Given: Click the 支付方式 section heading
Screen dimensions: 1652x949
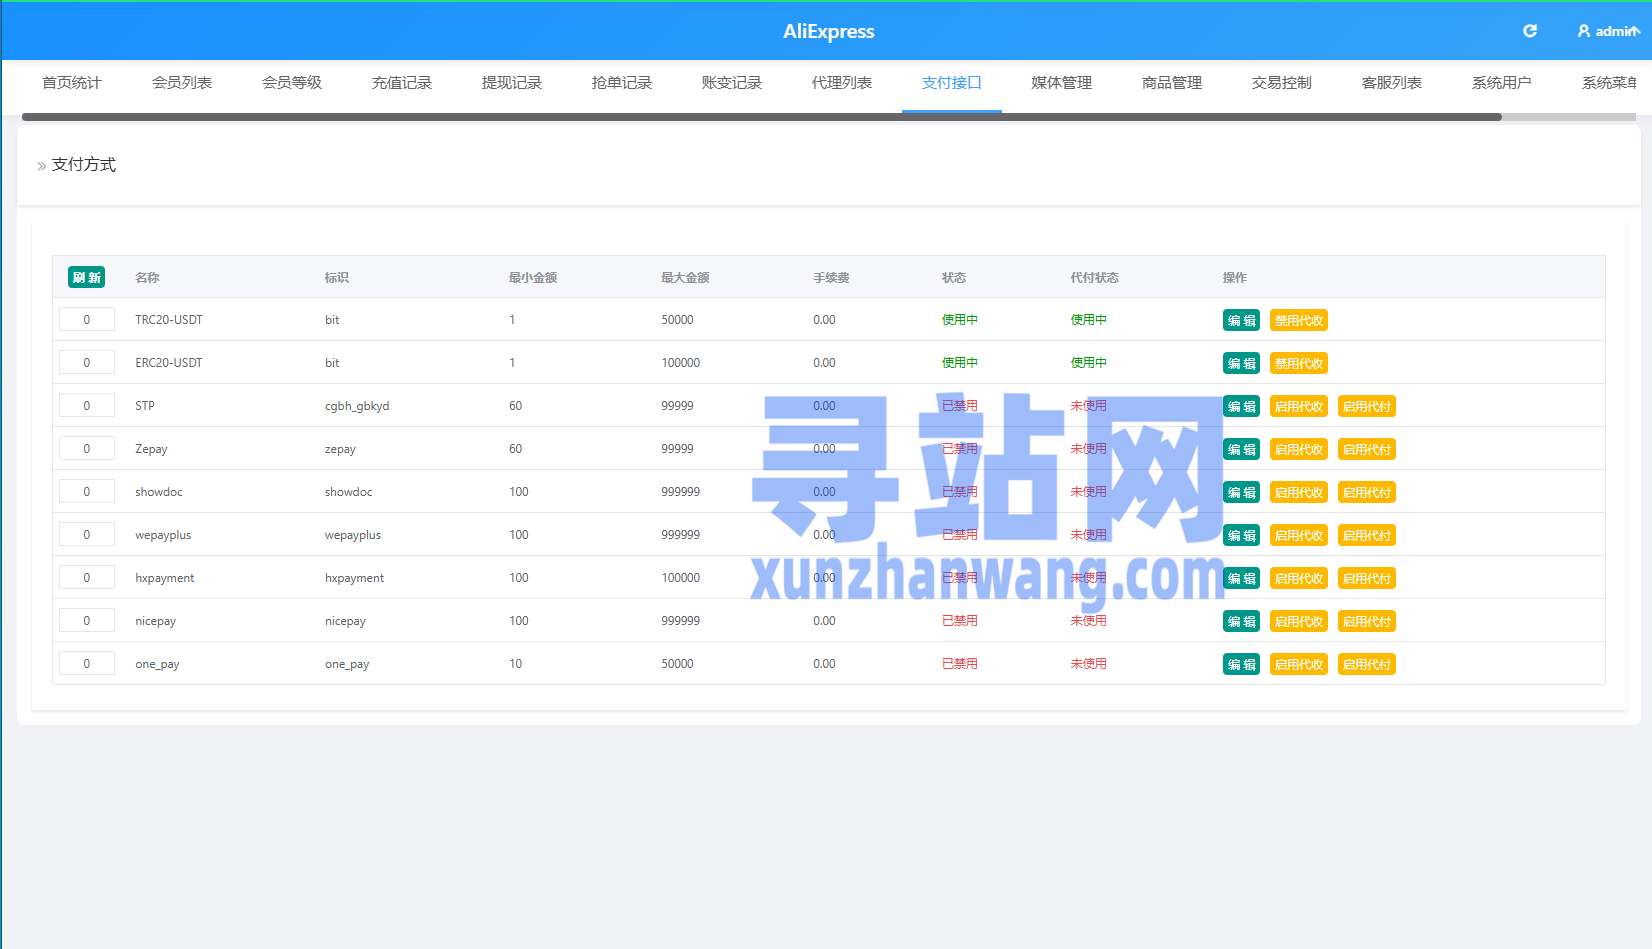Looking at the screenshot, I should tap(84, 164).
